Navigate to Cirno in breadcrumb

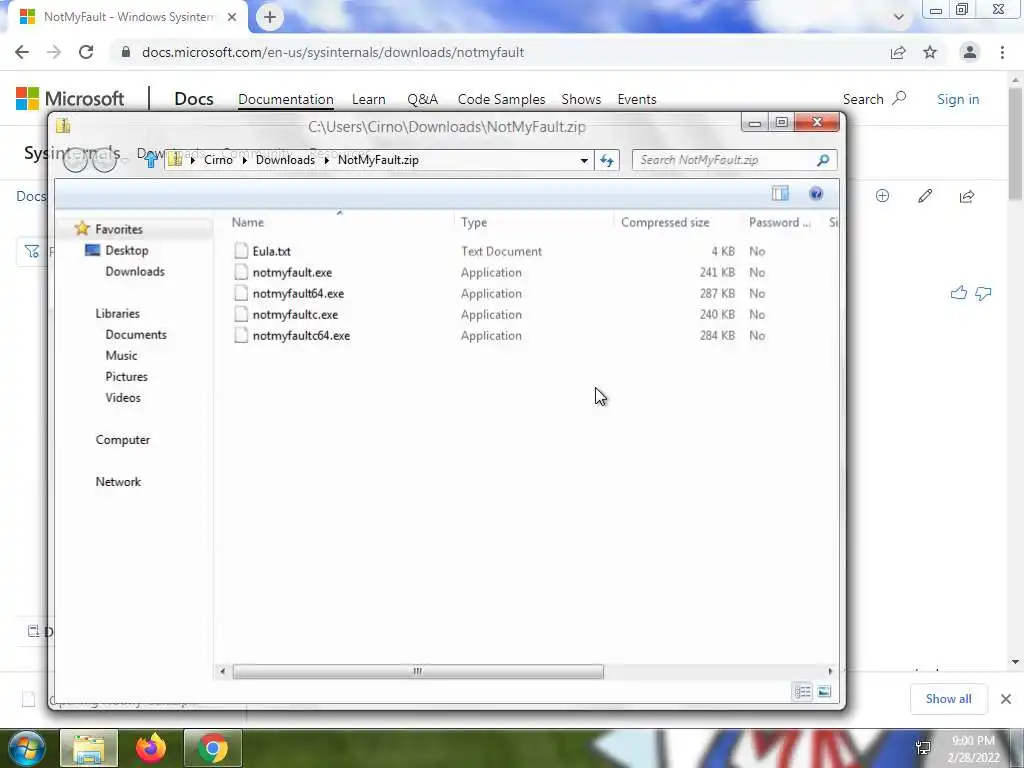[x=218, y=160]
